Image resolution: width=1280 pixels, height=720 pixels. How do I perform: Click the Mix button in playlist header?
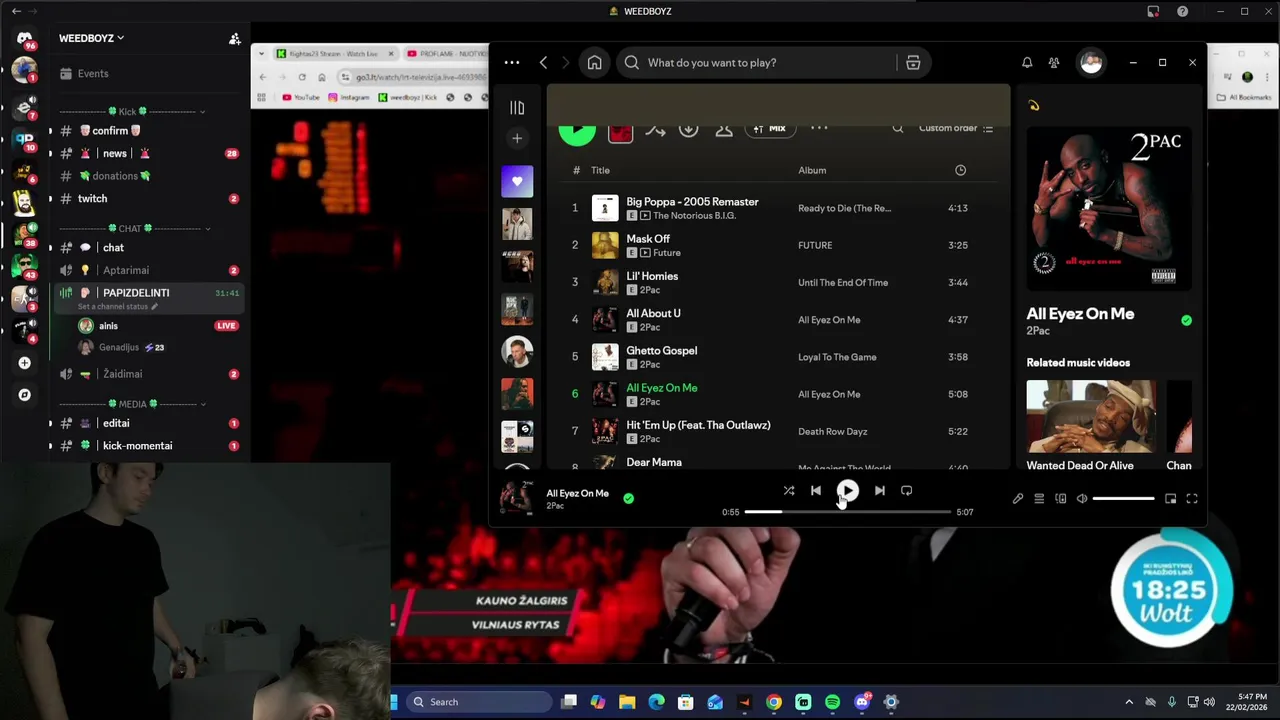[x=769, y=128]
